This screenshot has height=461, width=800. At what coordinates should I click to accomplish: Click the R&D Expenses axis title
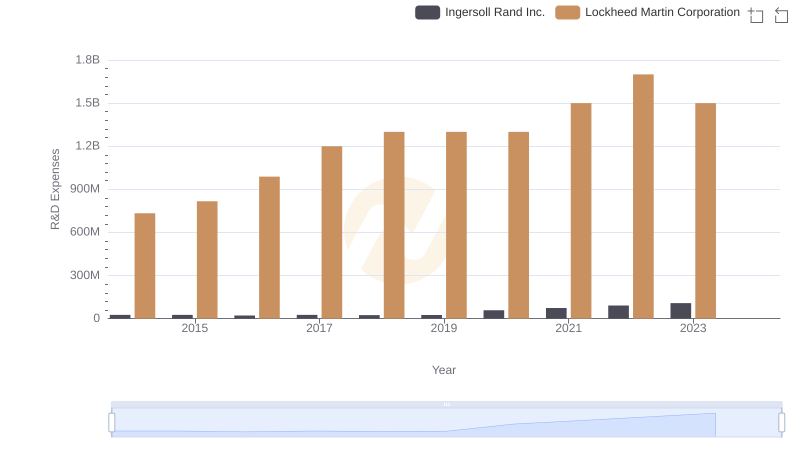click(55, 189)
